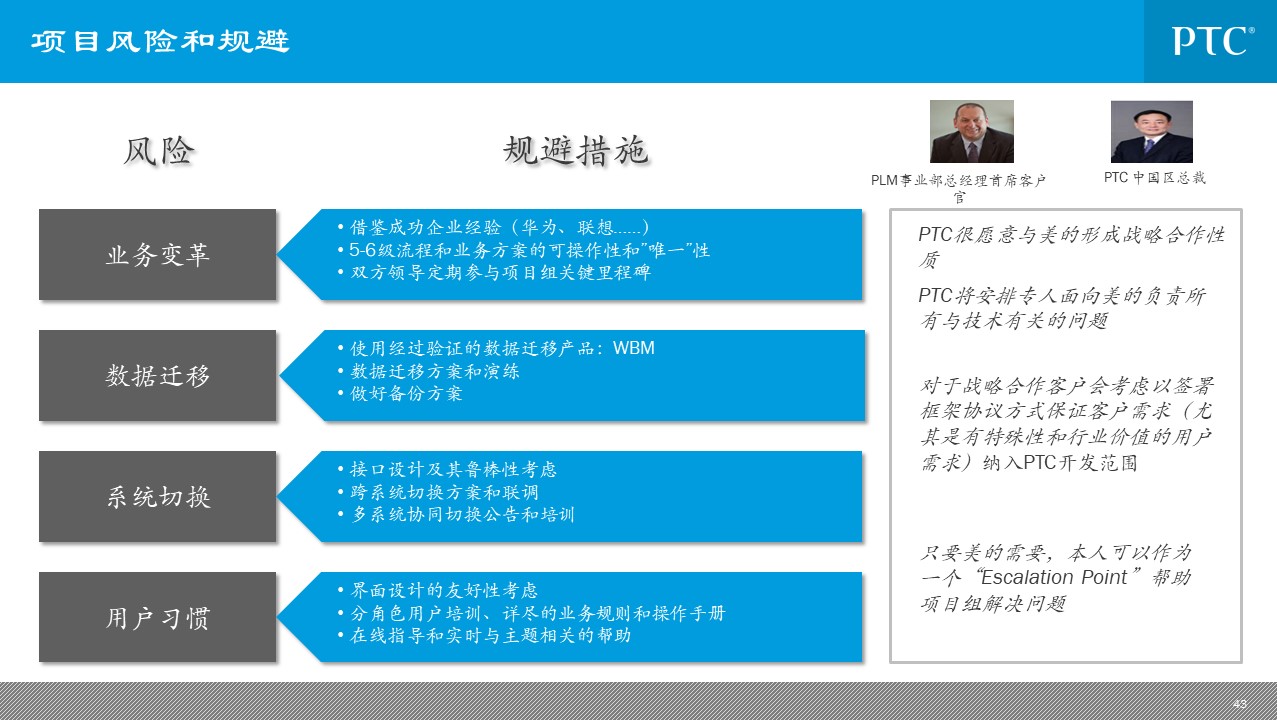Click bullet 做好备份方案
1277x720 pixels.
pyautogui.click(x=401, y=394)
